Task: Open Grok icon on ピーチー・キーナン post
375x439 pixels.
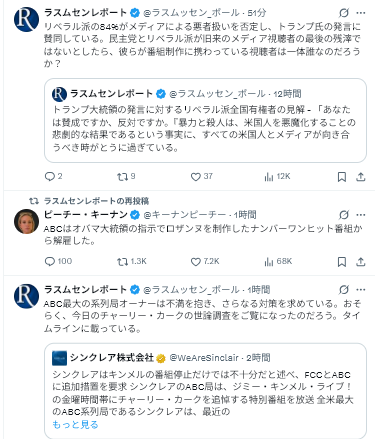Action: pyautogui.click(x=344, y=215)
